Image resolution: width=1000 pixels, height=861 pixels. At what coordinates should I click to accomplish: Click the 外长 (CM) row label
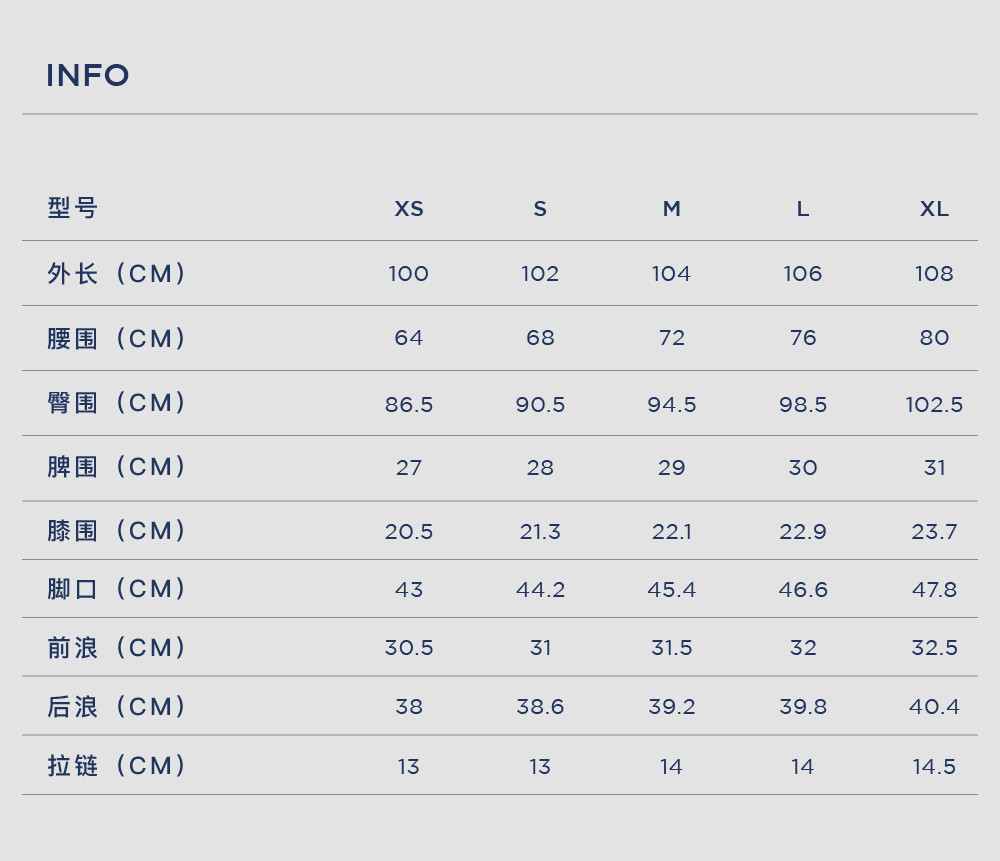(117, 274)
